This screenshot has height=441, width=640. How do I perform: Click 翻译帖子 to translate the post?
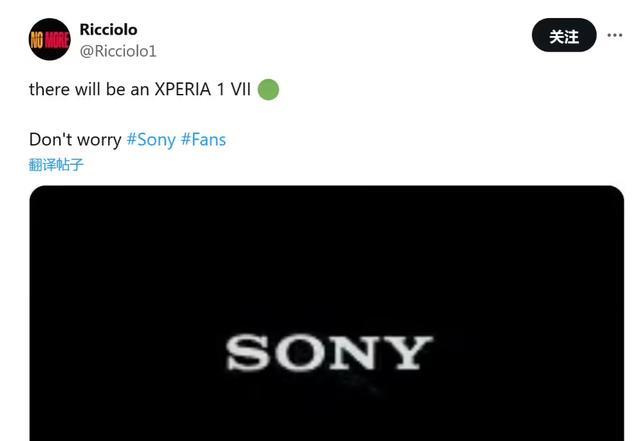[56, 165]
